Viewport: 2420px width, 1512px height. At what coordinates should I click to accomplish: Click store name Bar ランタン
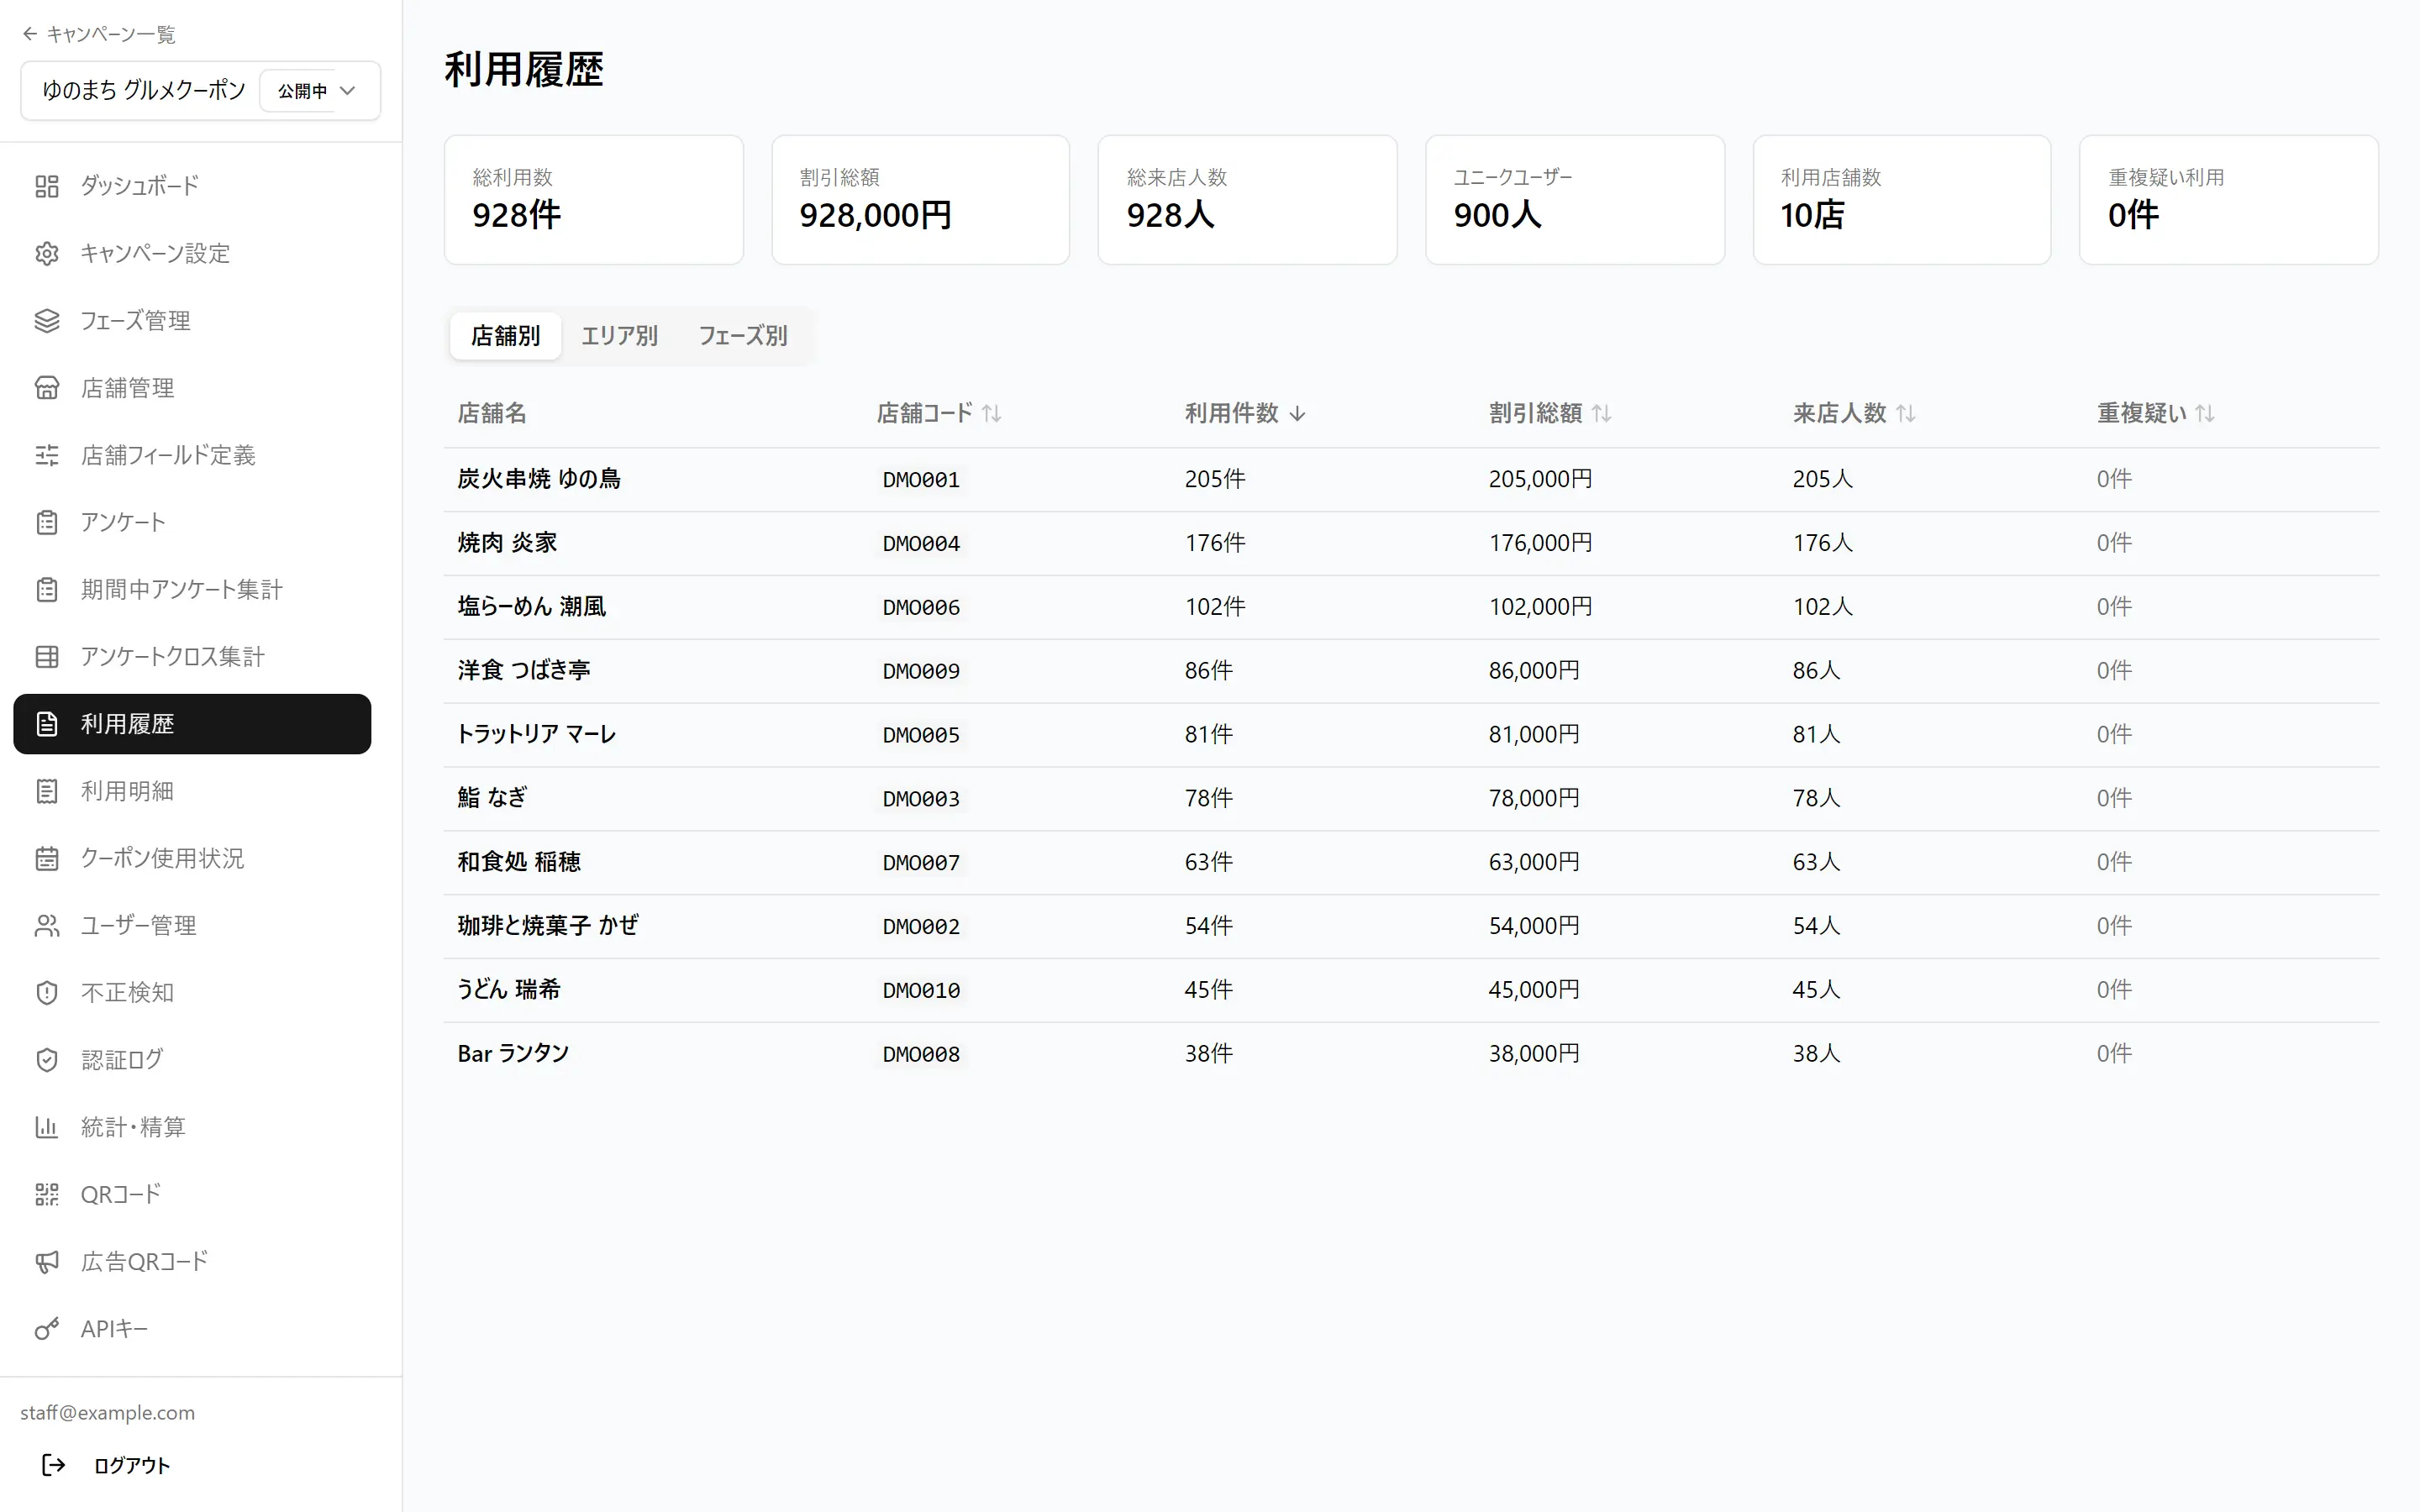point(513,1054)
